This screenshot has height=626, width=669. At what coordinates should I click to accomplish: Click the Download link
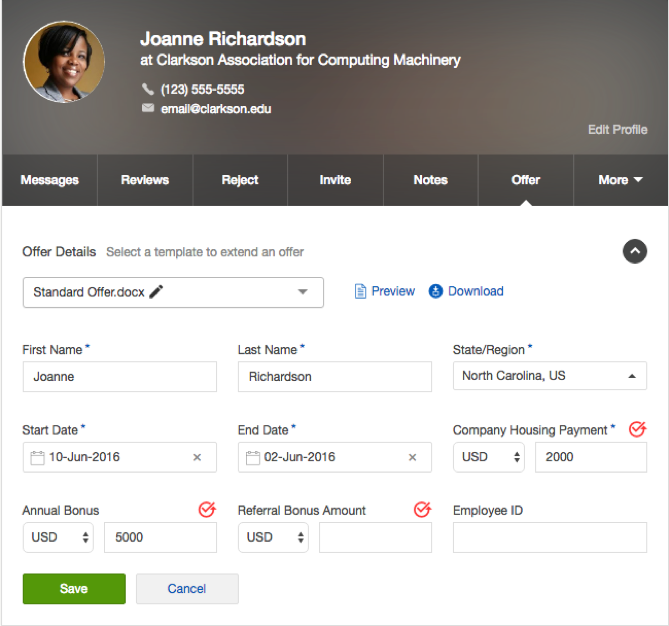466,291
